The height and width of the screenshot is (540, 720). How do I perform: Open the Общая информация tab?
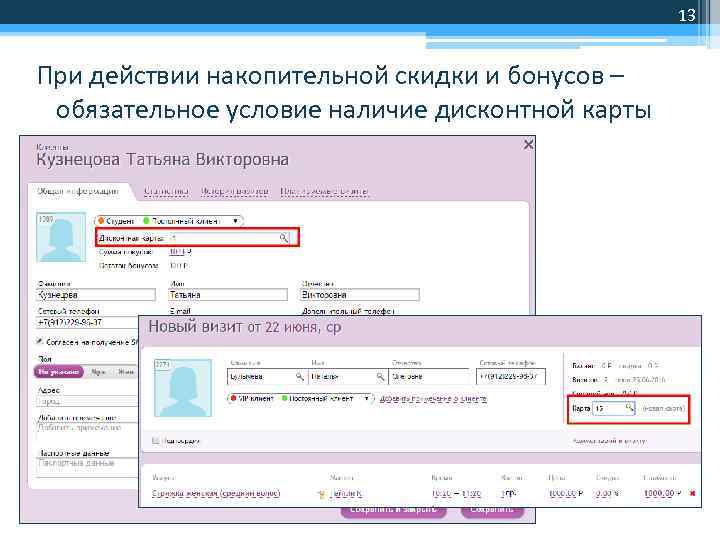coord(78,191)
